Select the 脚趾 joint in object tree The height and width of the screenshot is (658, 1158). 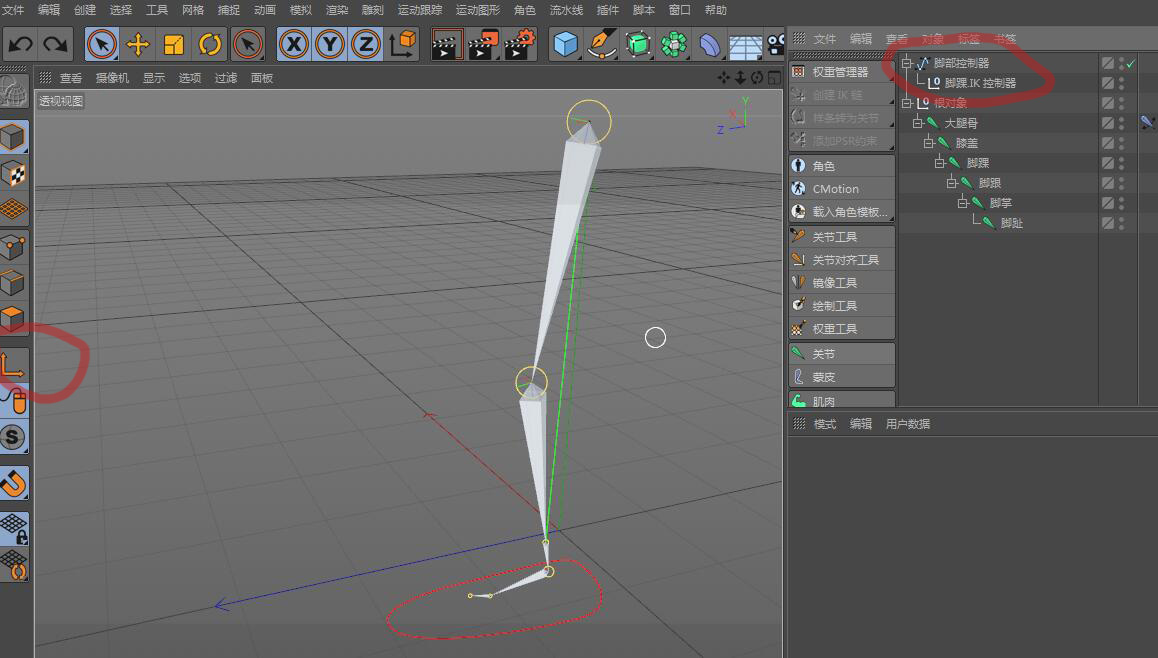[x=1012, y=223]
